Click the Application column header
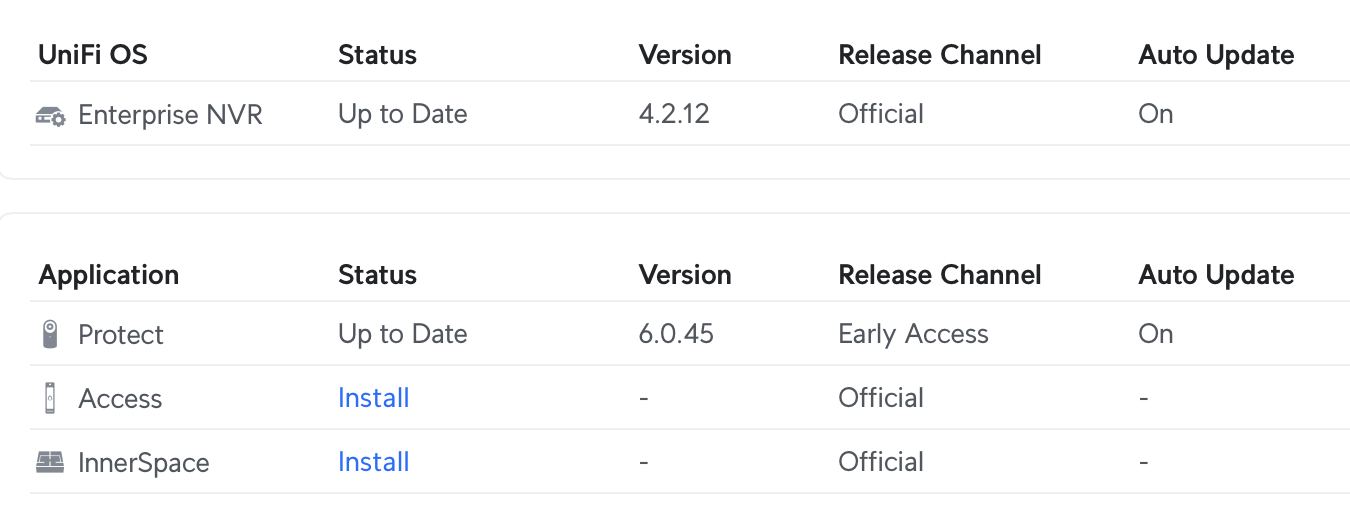This screenshot has height=514, width=1350. click(x=109, y=275)
